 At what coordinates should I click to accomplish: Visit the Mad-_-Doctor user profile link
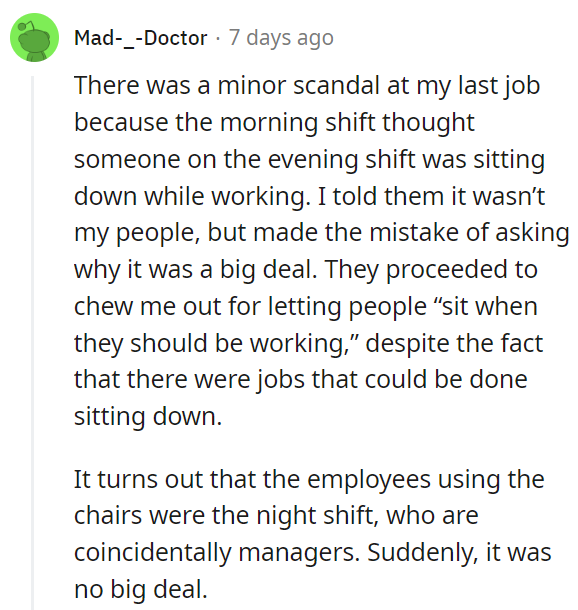(141, 38)
